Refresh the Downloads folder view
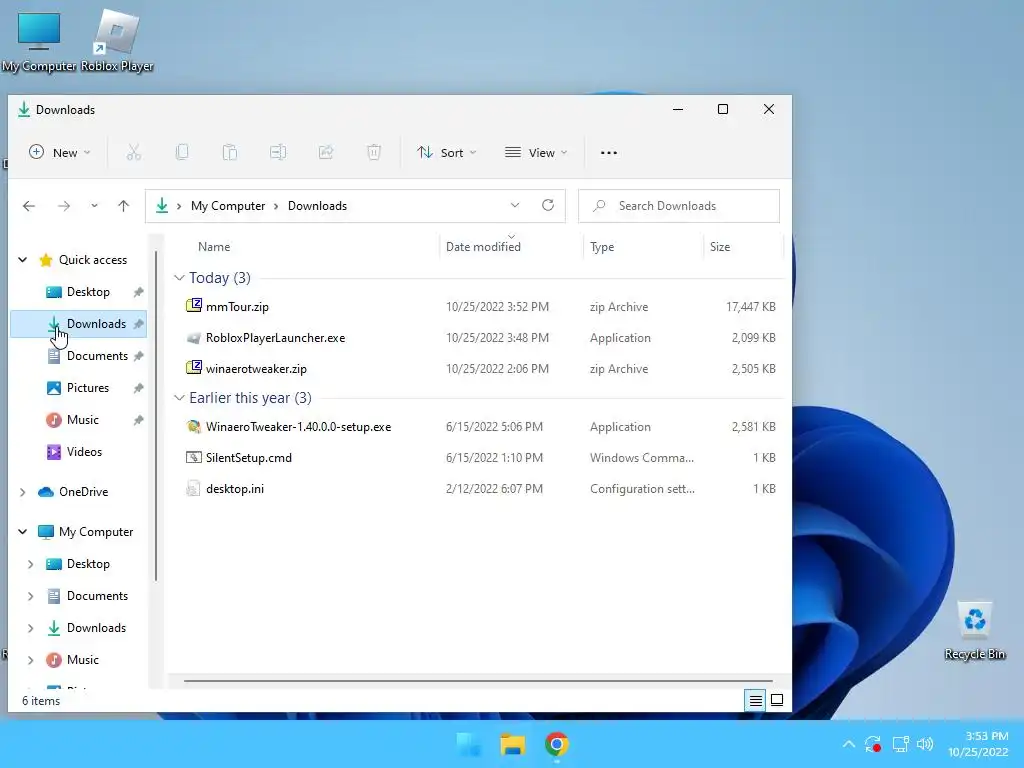The image size is (1024, 768). point(548,205)
